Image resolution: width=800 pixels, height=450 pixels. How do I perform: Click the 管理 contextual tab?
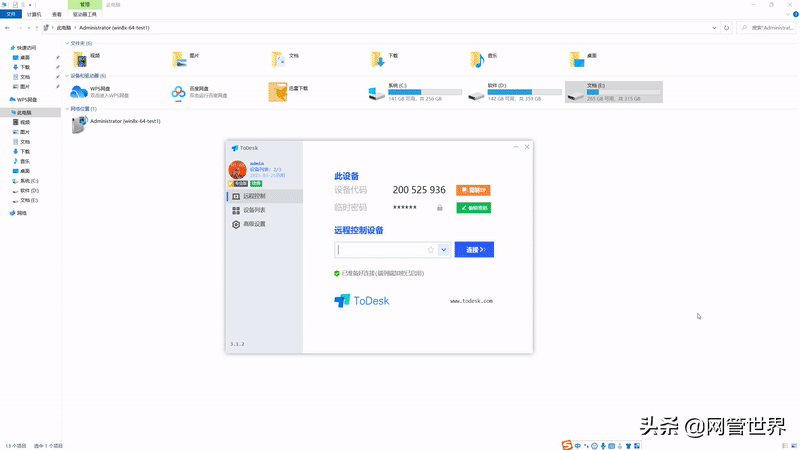click(85, 5)
